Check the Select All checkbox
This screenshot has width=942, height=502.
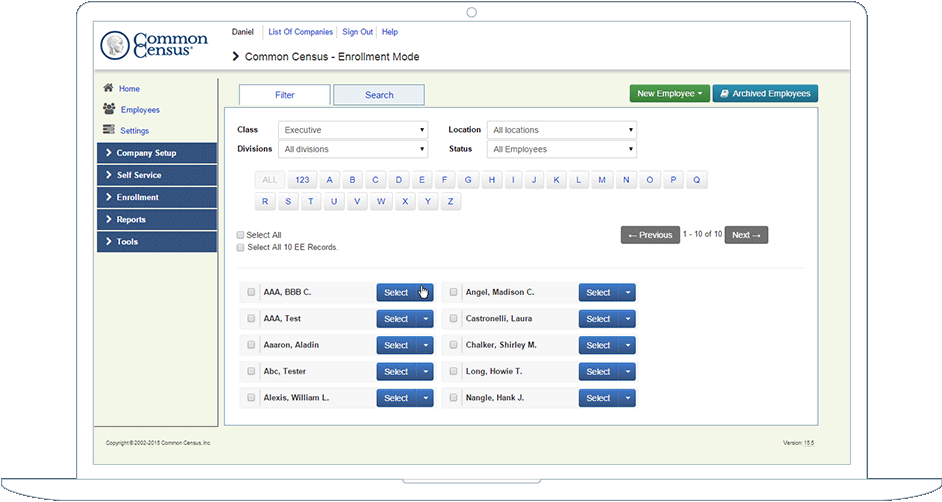(x=240, y=235)
